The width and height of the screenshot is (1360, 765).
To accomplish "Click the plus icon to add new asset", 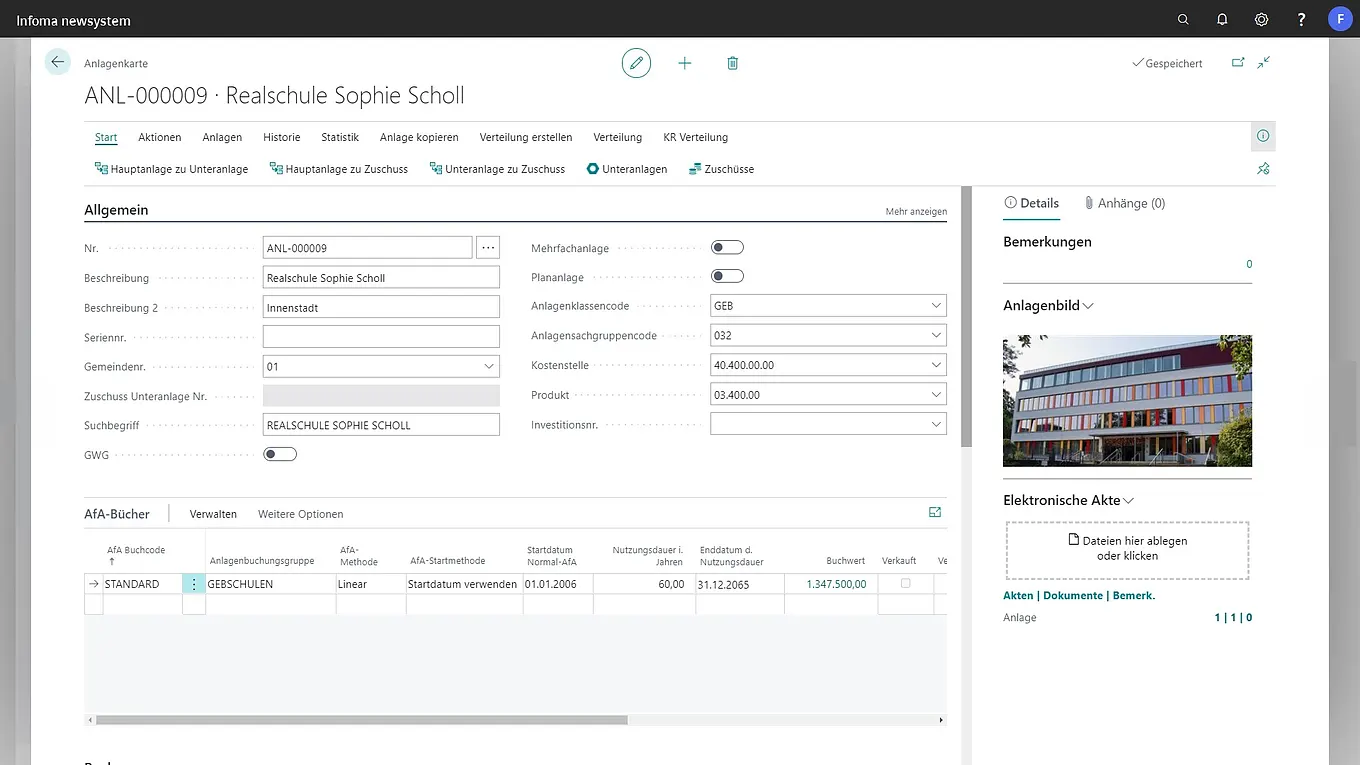I will tap(685, 63).
